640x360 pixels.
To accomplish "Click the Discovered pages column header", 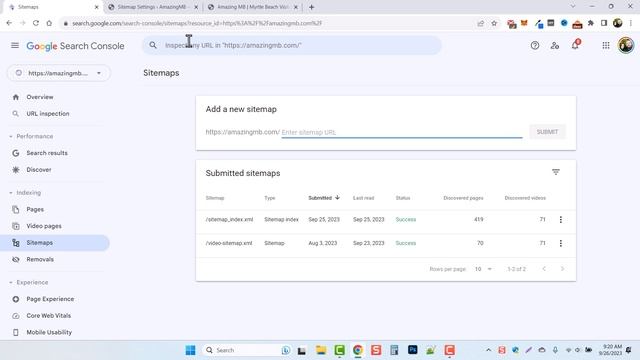I will (463, 198).
